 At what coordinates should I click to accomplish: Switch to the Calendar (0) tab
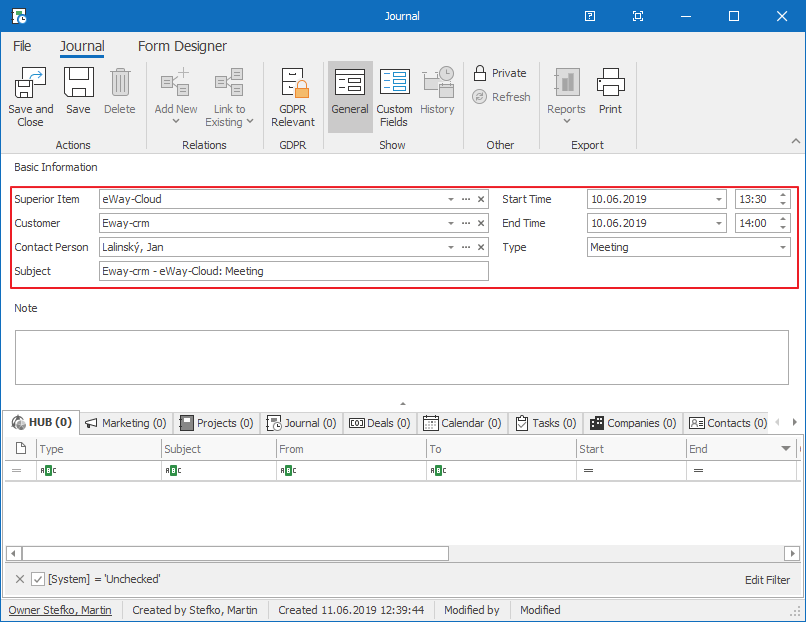point(462,423)
